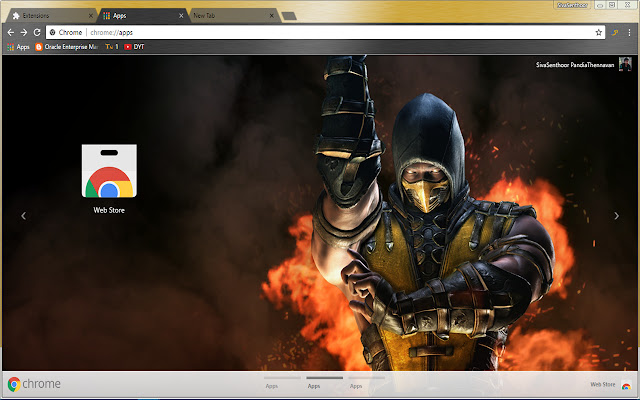640x400 pixels.
Task: Open the Apps bookmarks bar shortcut
Action: point(18,47)
